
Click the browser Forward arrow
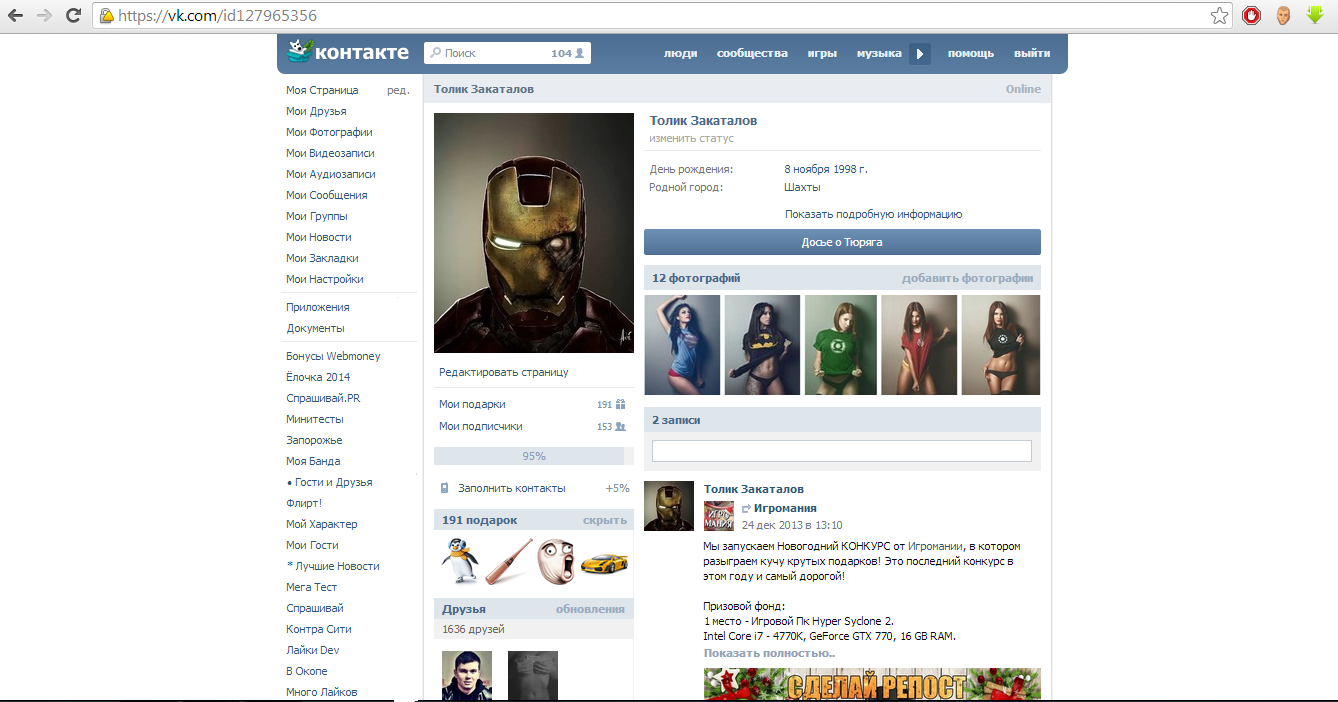point(44,15)
